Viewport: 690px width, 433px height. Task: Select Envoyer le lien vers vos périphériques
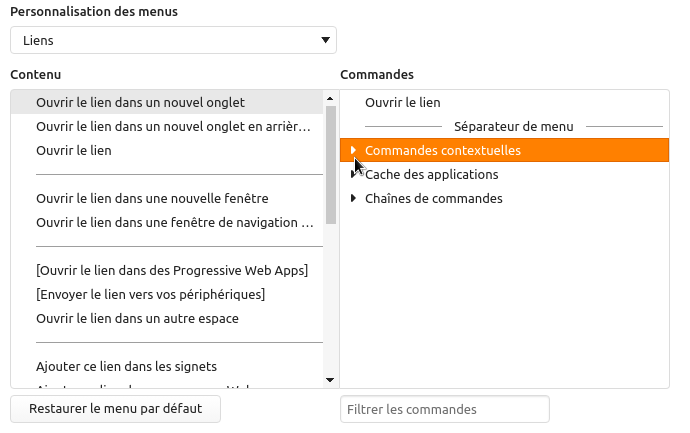pos(150,294)
